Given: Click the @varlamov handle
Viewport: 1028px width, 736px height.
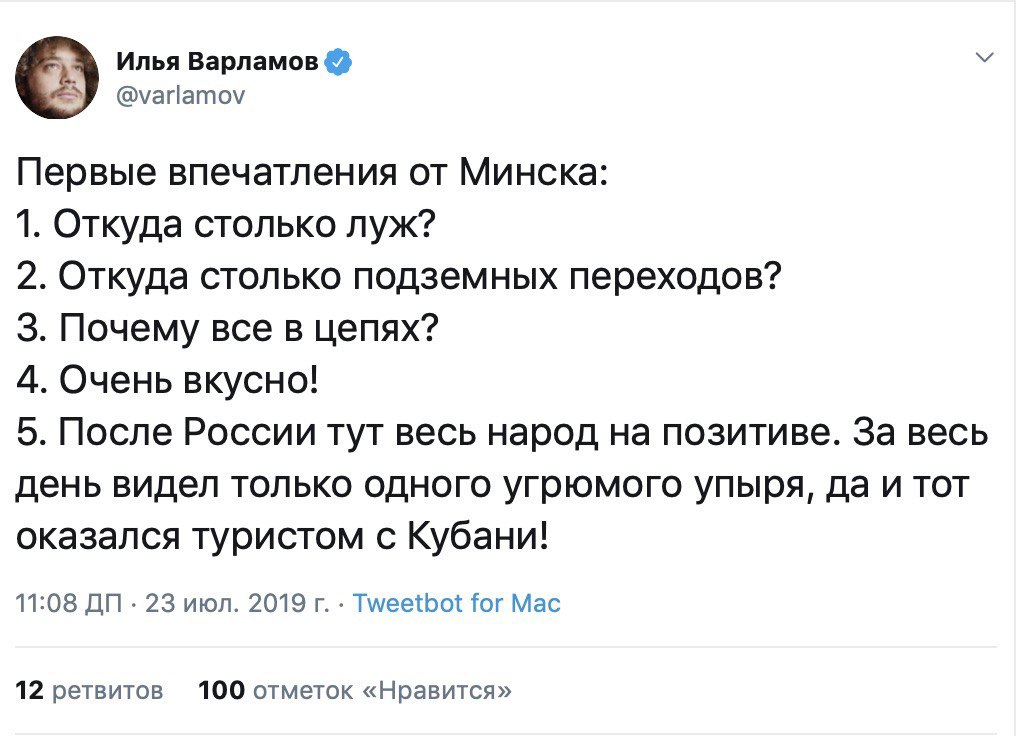Looking at the screenshot, I should pyautogui.click(x=181, y=96).
